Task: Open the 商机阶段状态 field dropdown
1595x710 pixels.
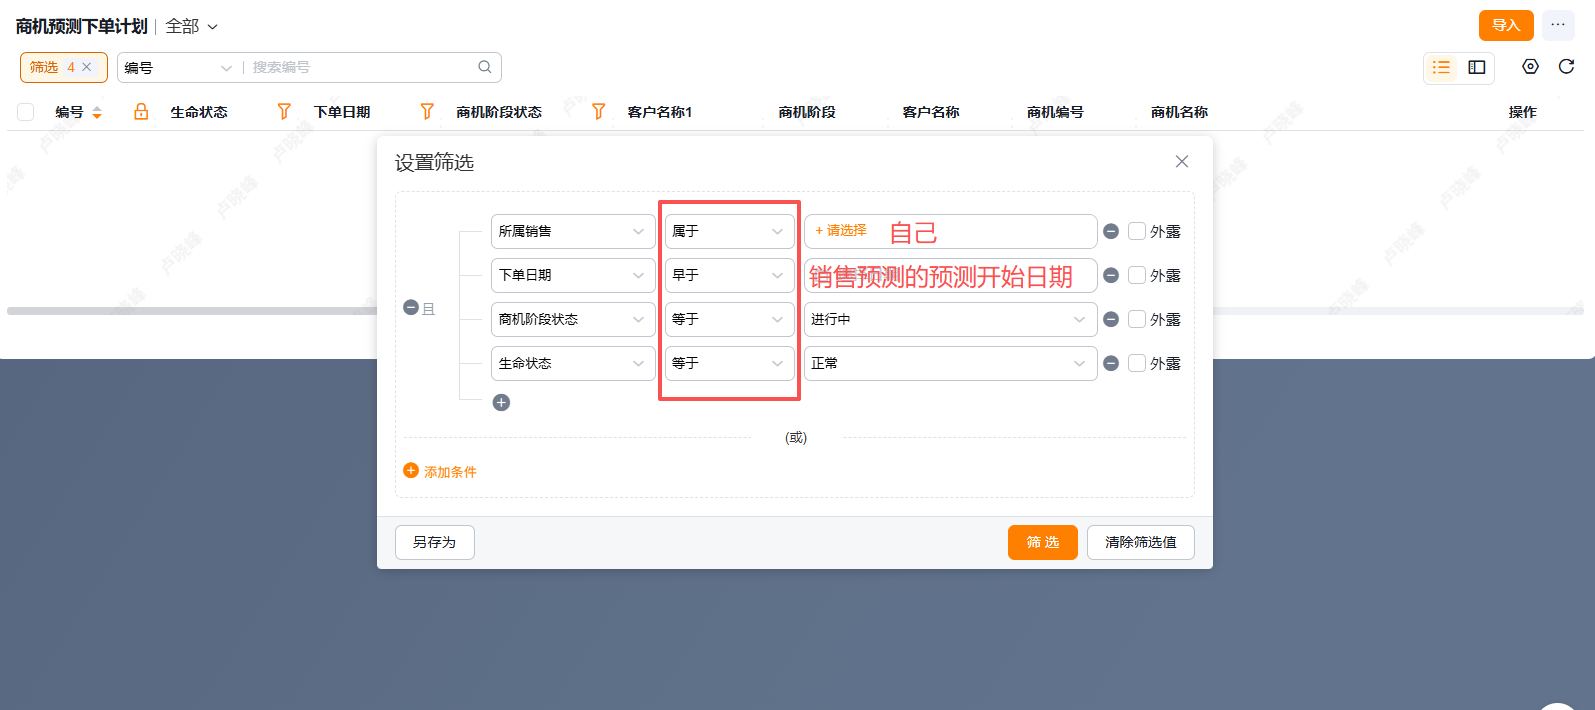Action: click(572, 319)
